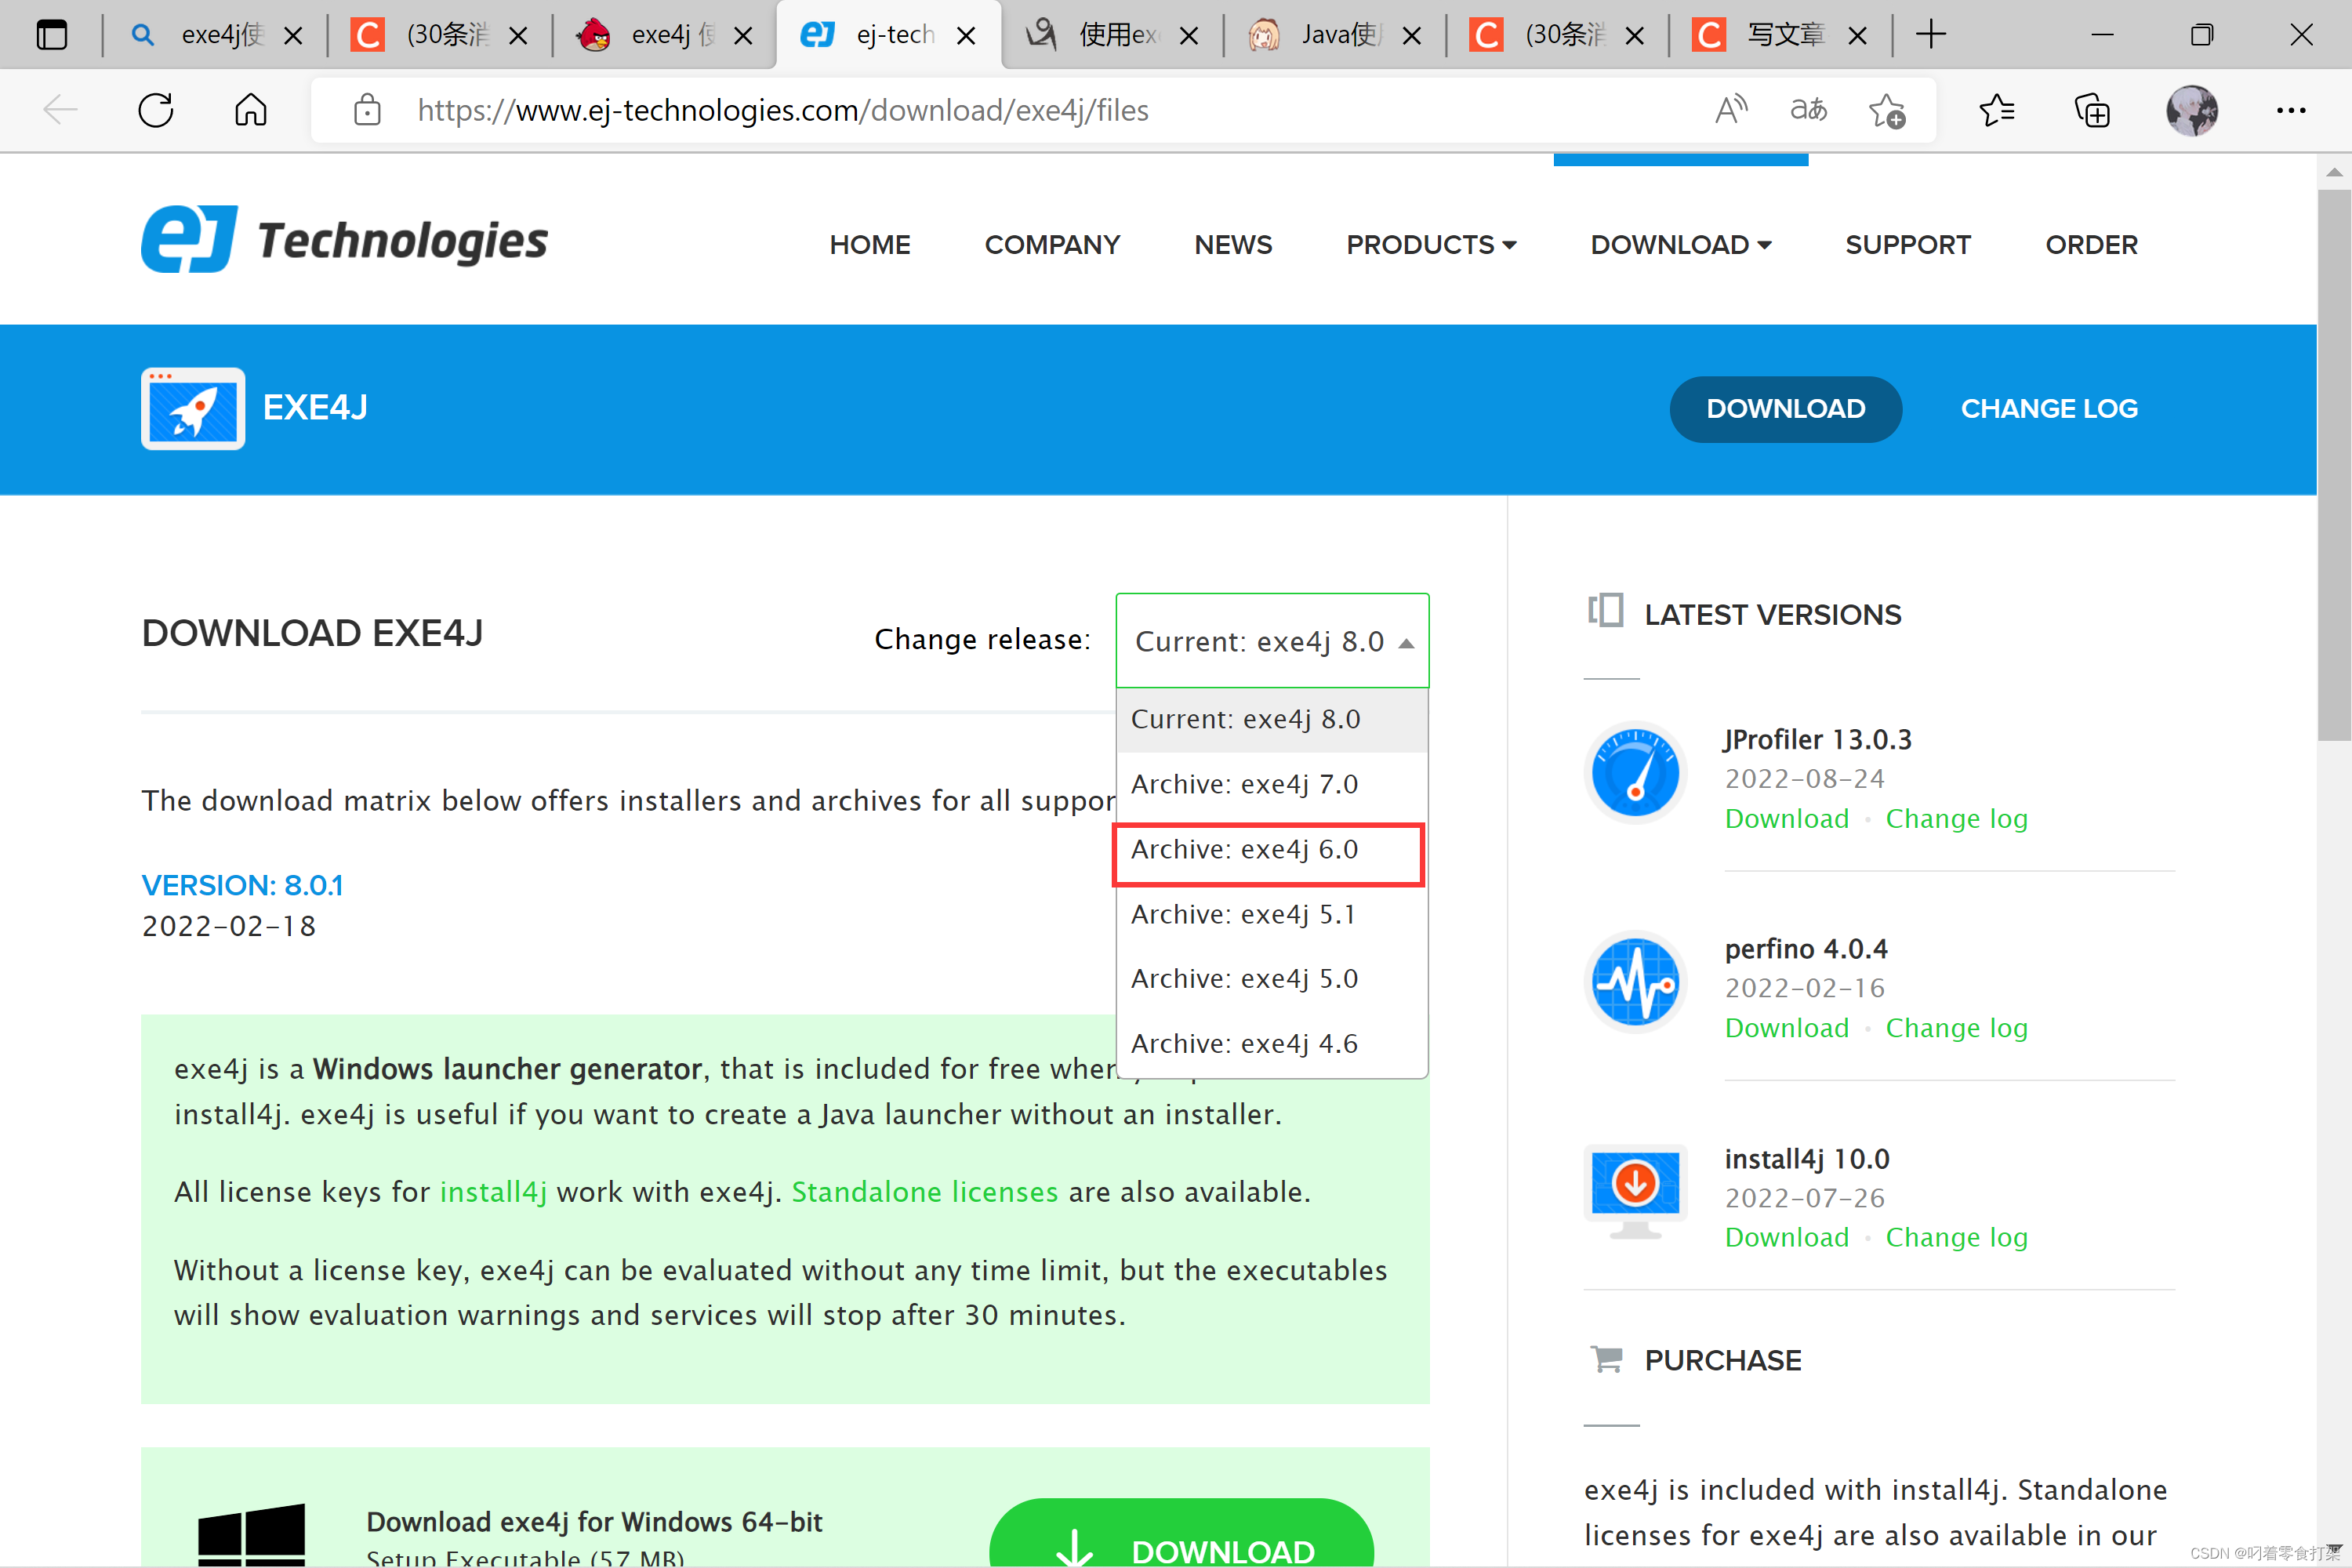Open the translate page icon
2352x1568 pixels.
tap(1808, 110)
